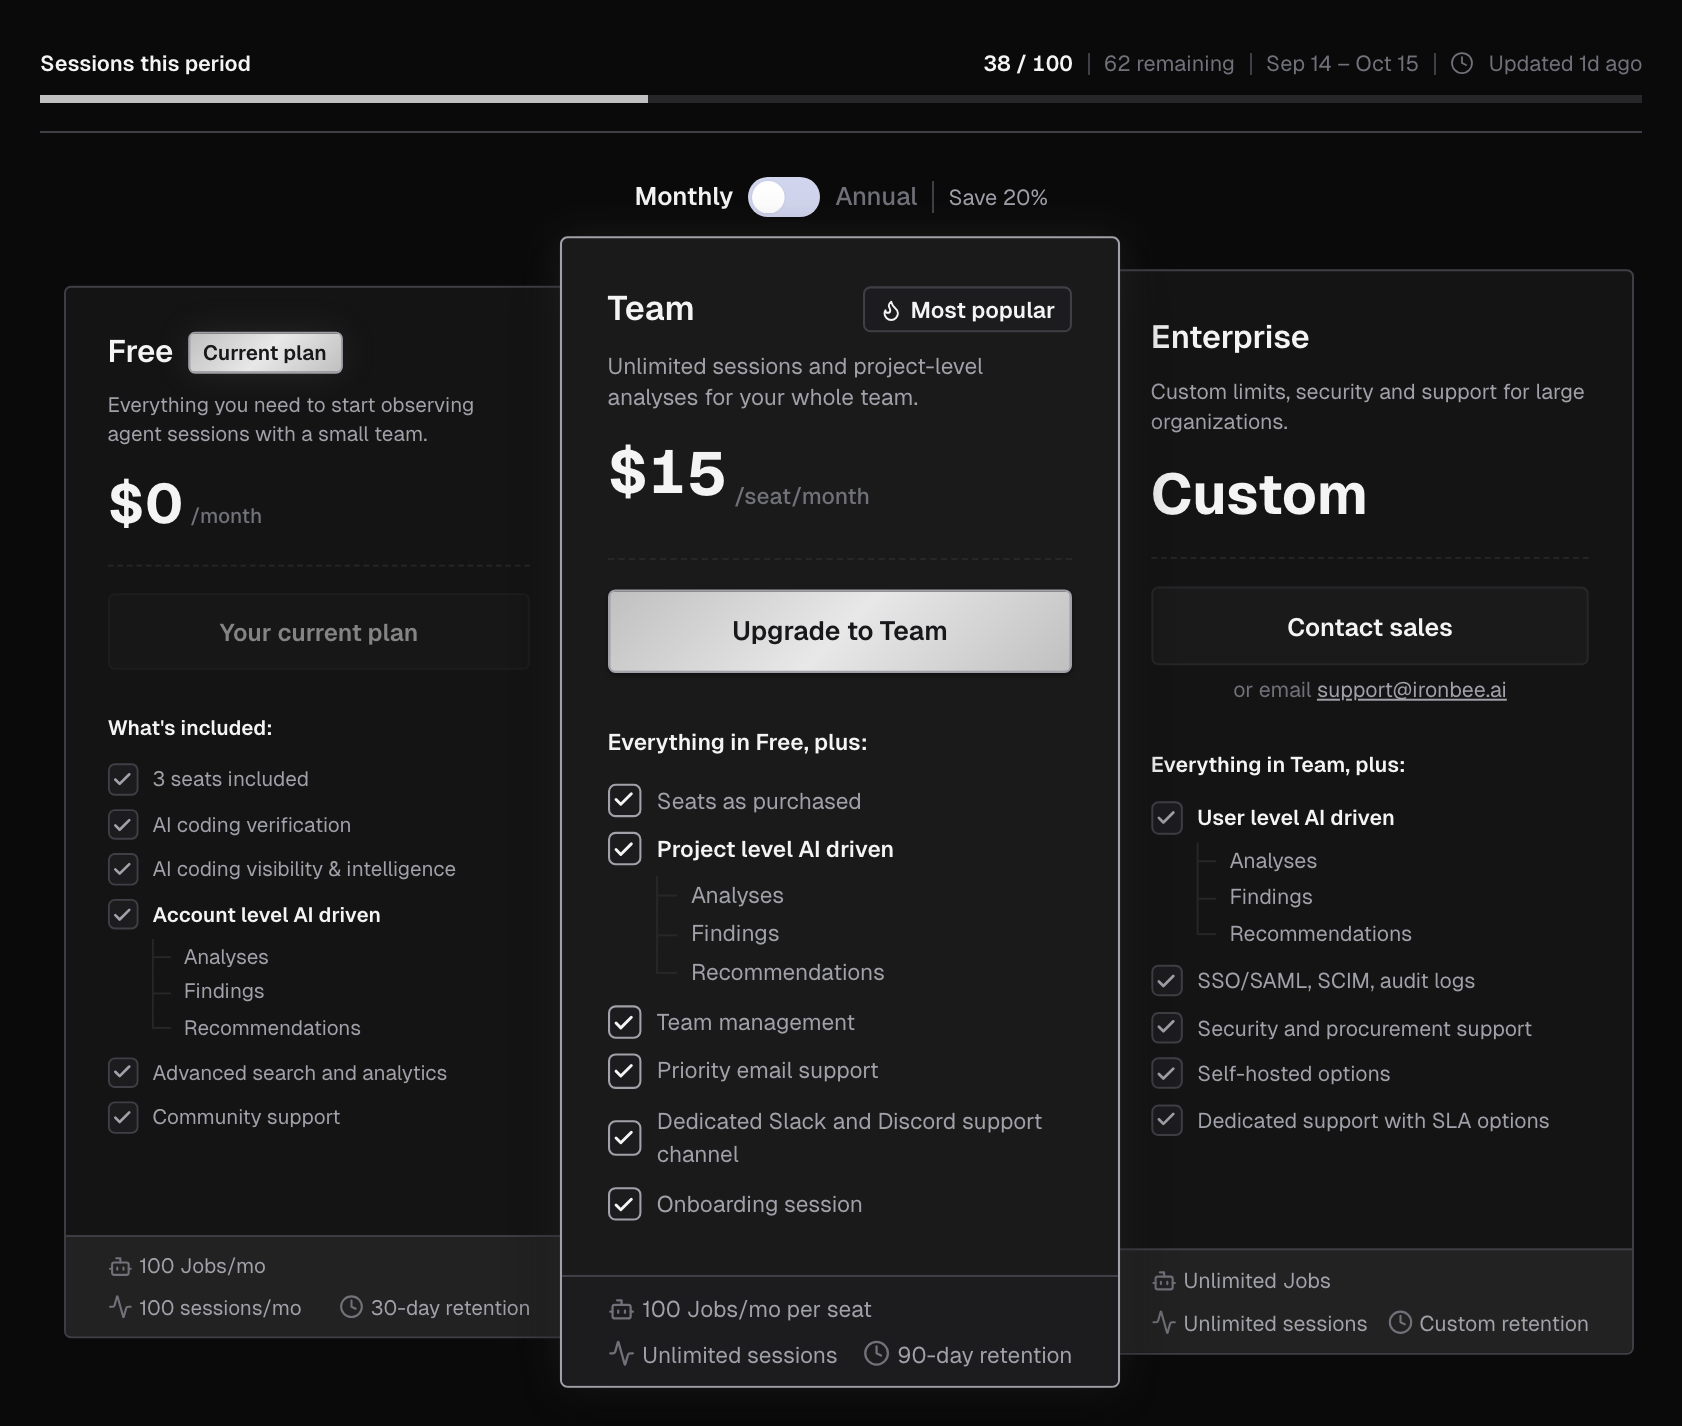Click the checkbox for Onboarding session

pyautogui.click(x=625, y=1204)
